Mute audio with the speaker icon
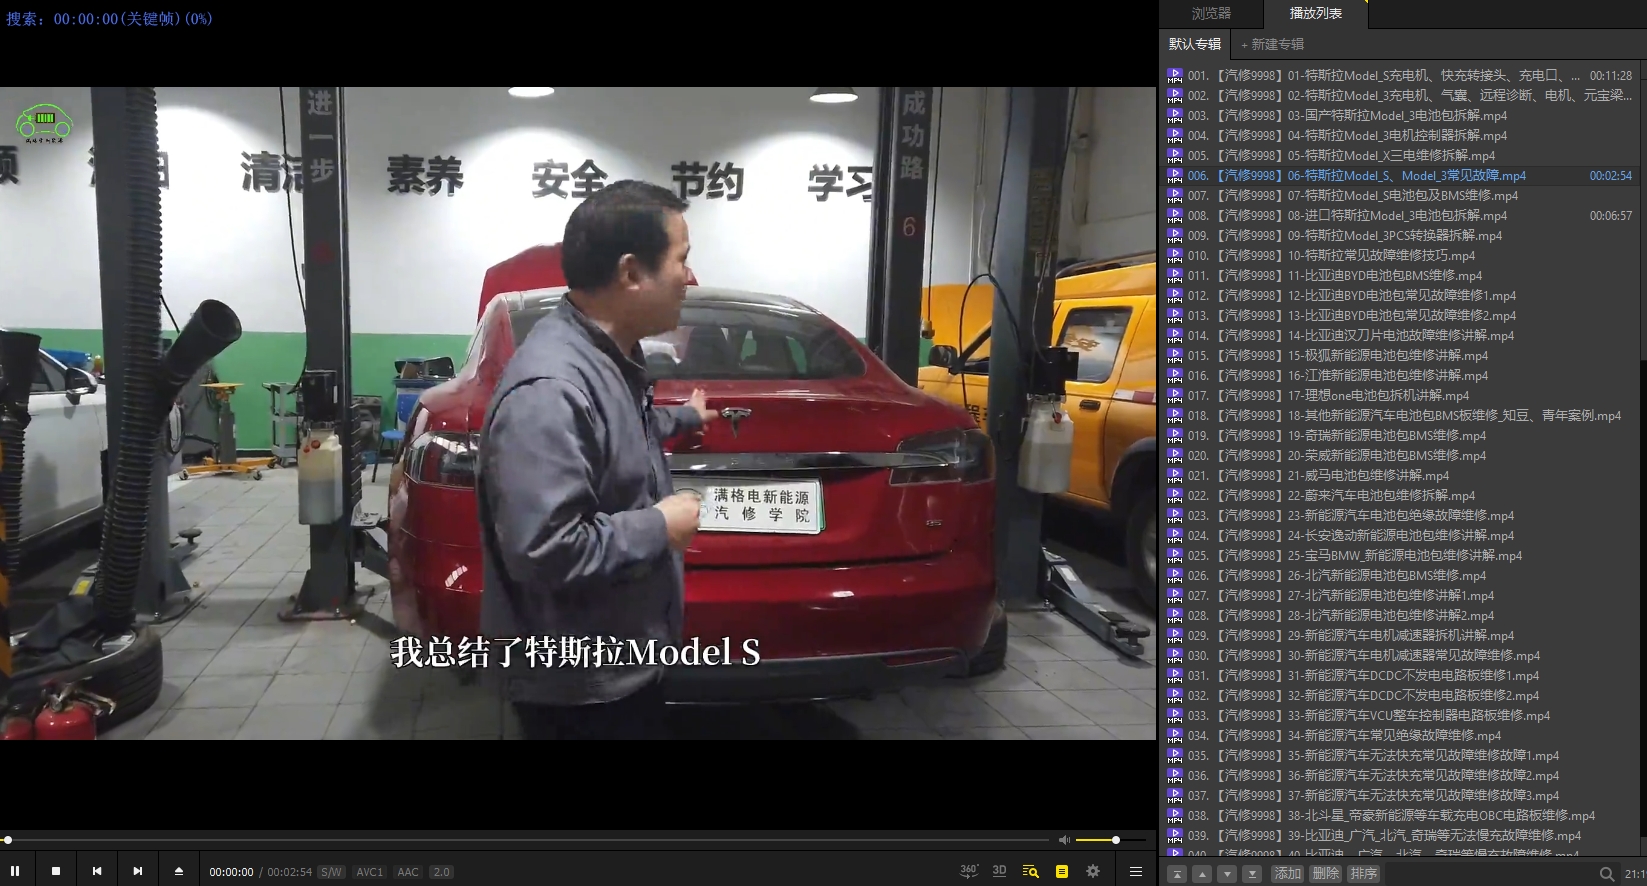The height and width of the screenshot is (886, 1647). pyautogui.click(x=1064, y=840)
